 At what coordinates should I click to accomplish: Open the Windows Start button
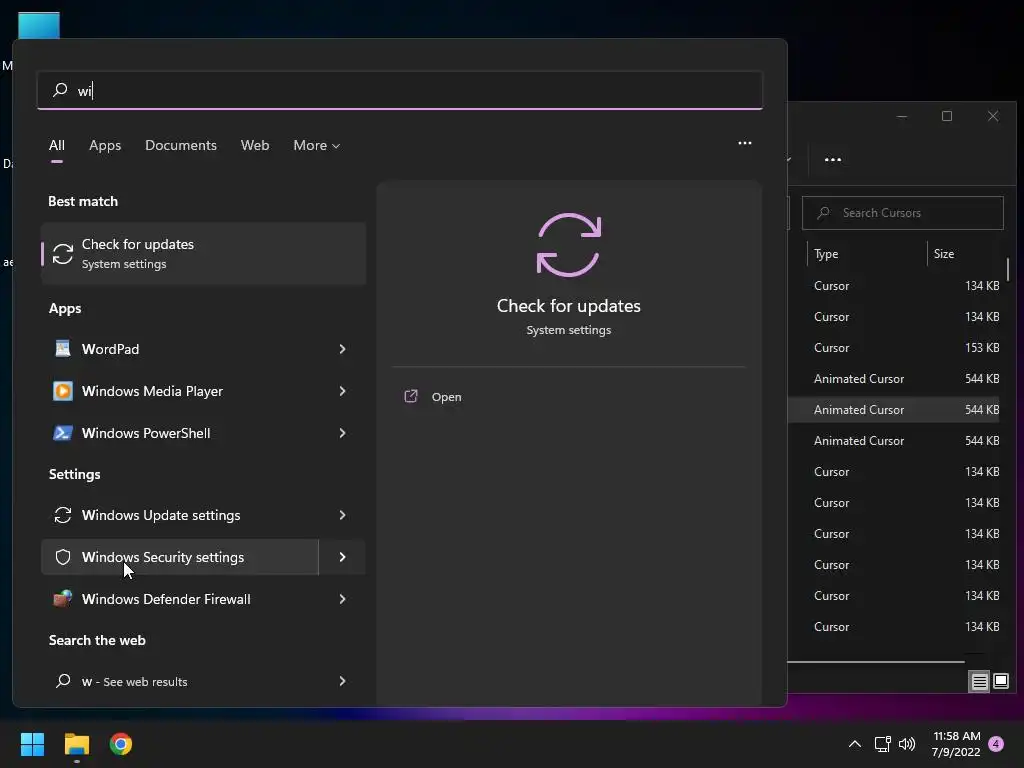32,744
